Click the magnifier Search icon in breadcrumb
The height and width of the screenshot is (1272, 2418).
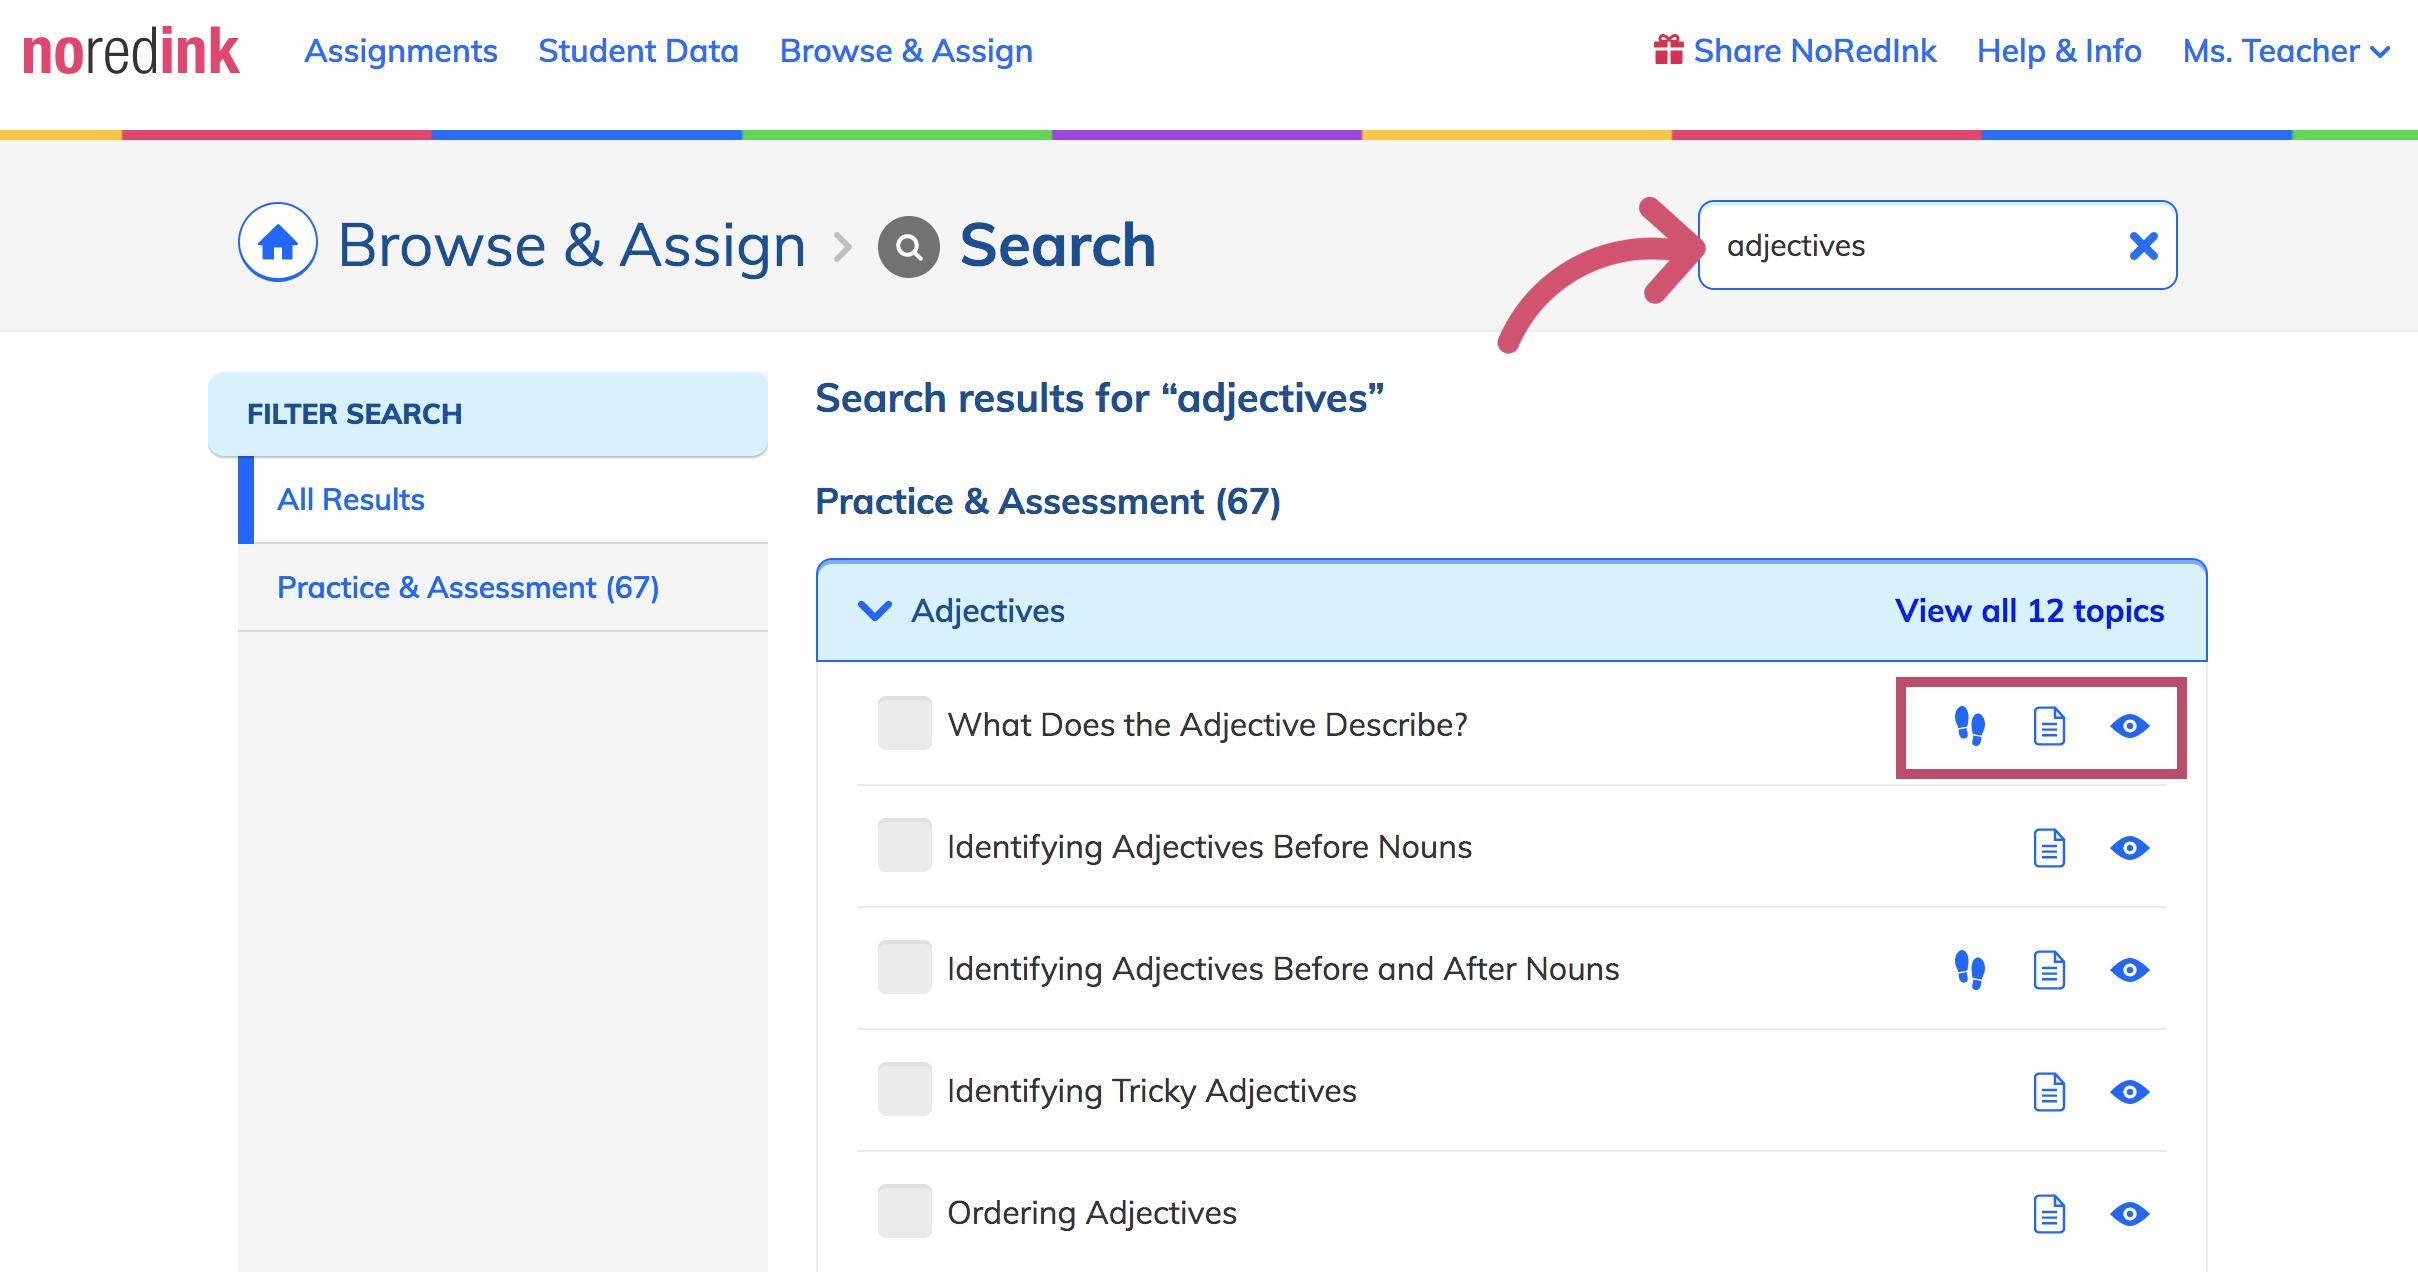[908, 246]
